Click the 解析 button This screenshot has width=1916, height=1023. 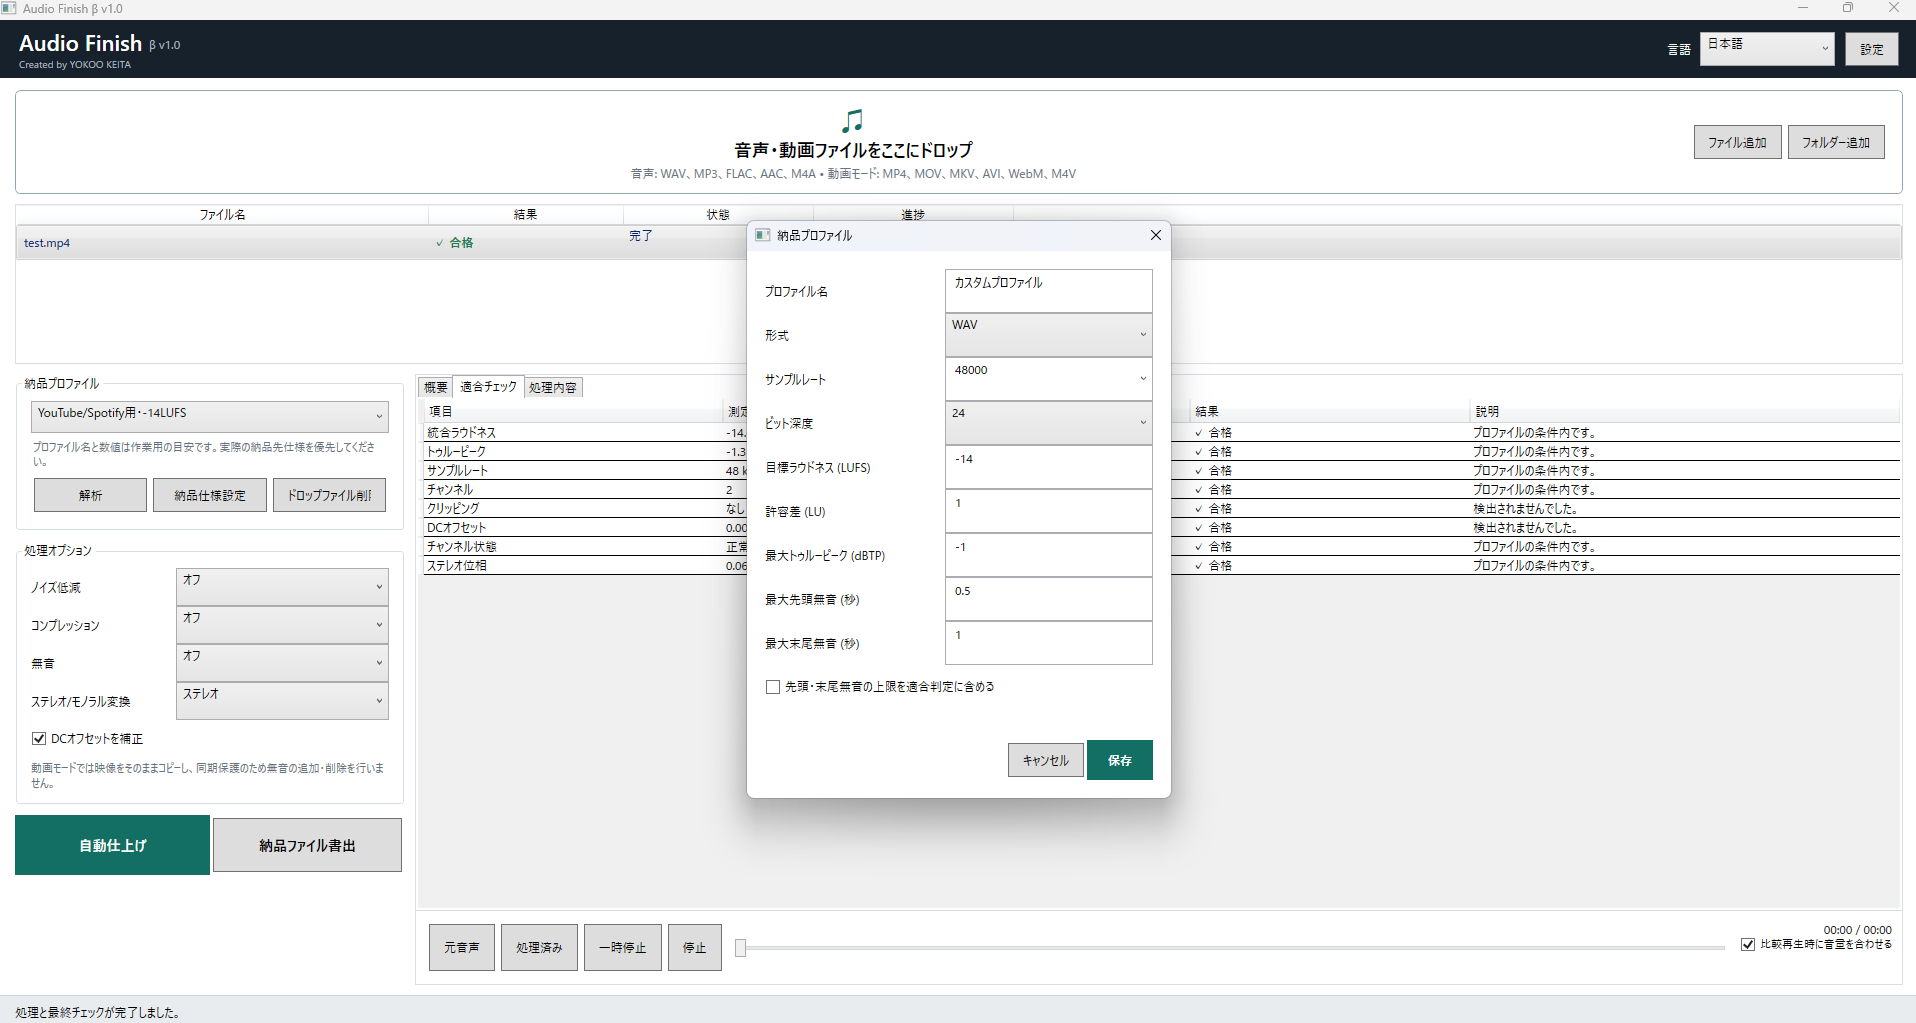90,495
